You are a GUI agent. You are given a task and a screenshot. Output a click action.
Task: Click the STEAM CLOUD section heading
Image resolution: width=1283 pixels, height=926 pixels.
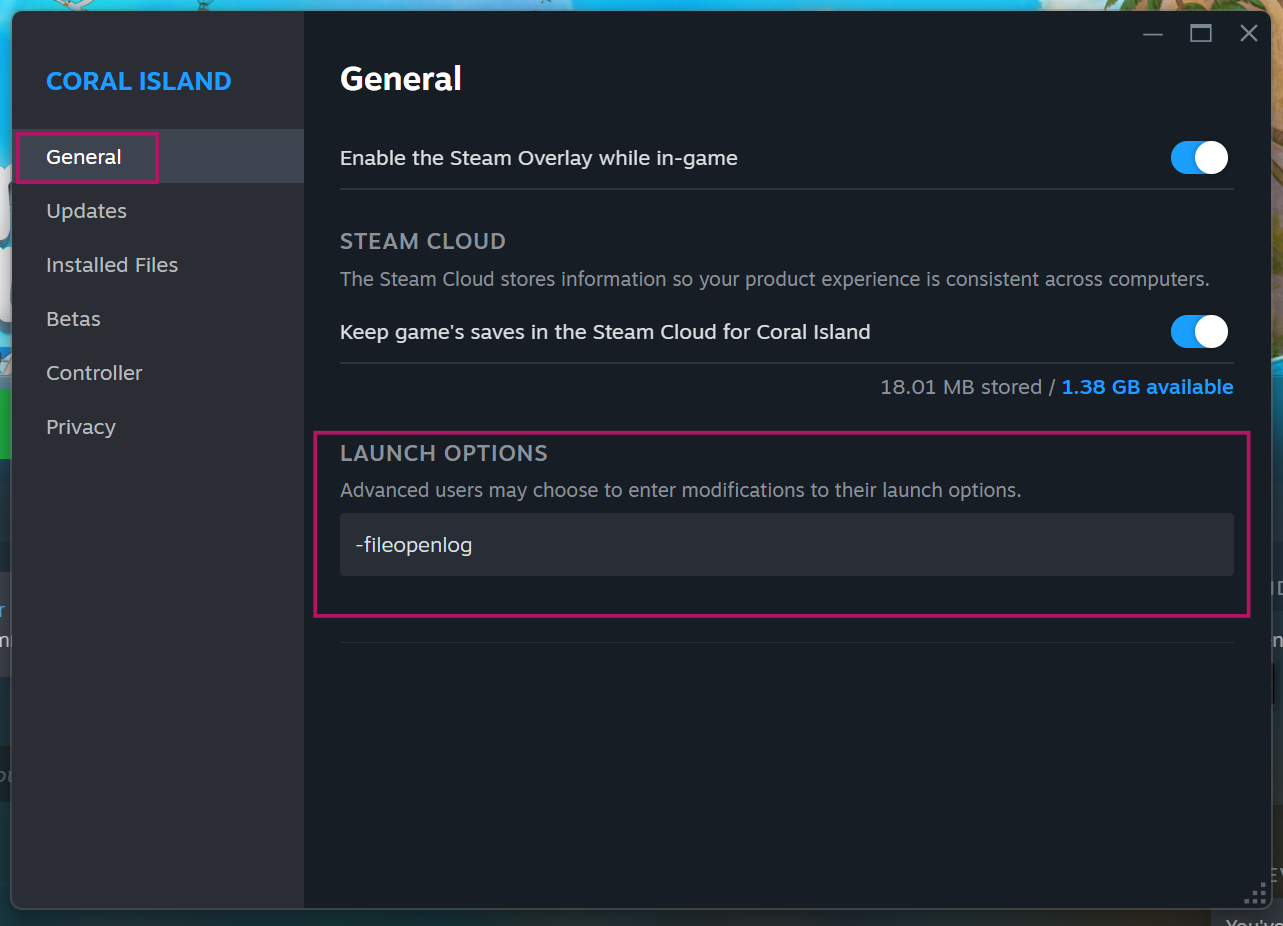click(x=423, y=241)
